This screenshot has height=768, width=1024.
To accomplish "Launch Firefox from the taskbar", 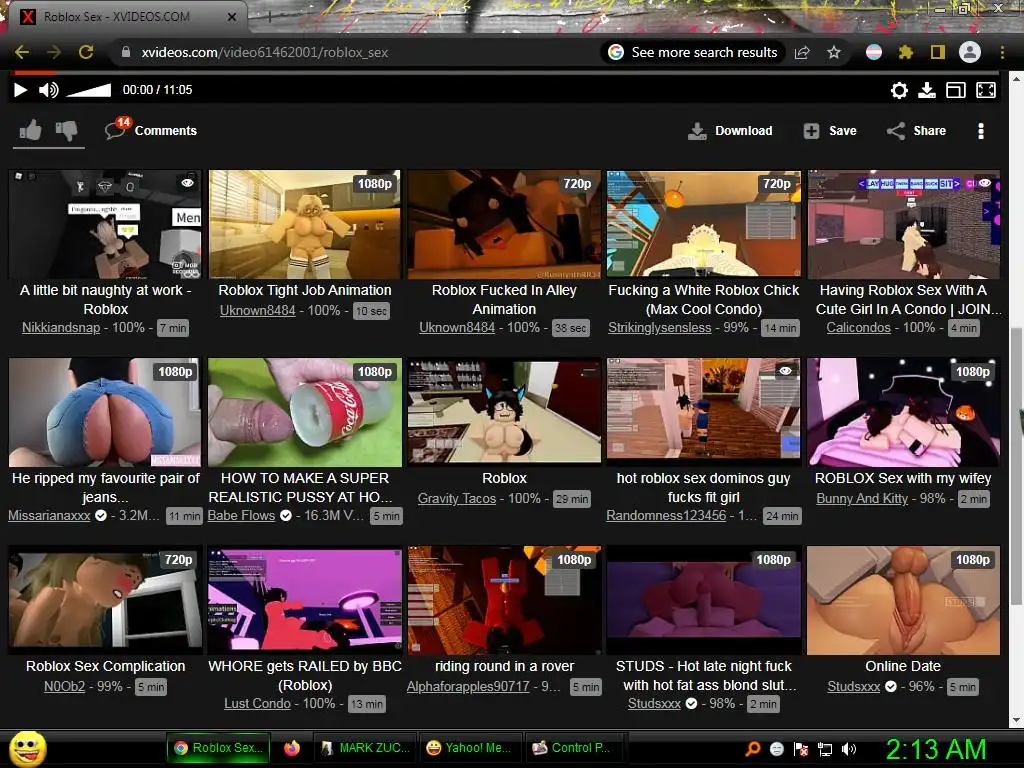I will pyautogui.click(x=292, y=748).
